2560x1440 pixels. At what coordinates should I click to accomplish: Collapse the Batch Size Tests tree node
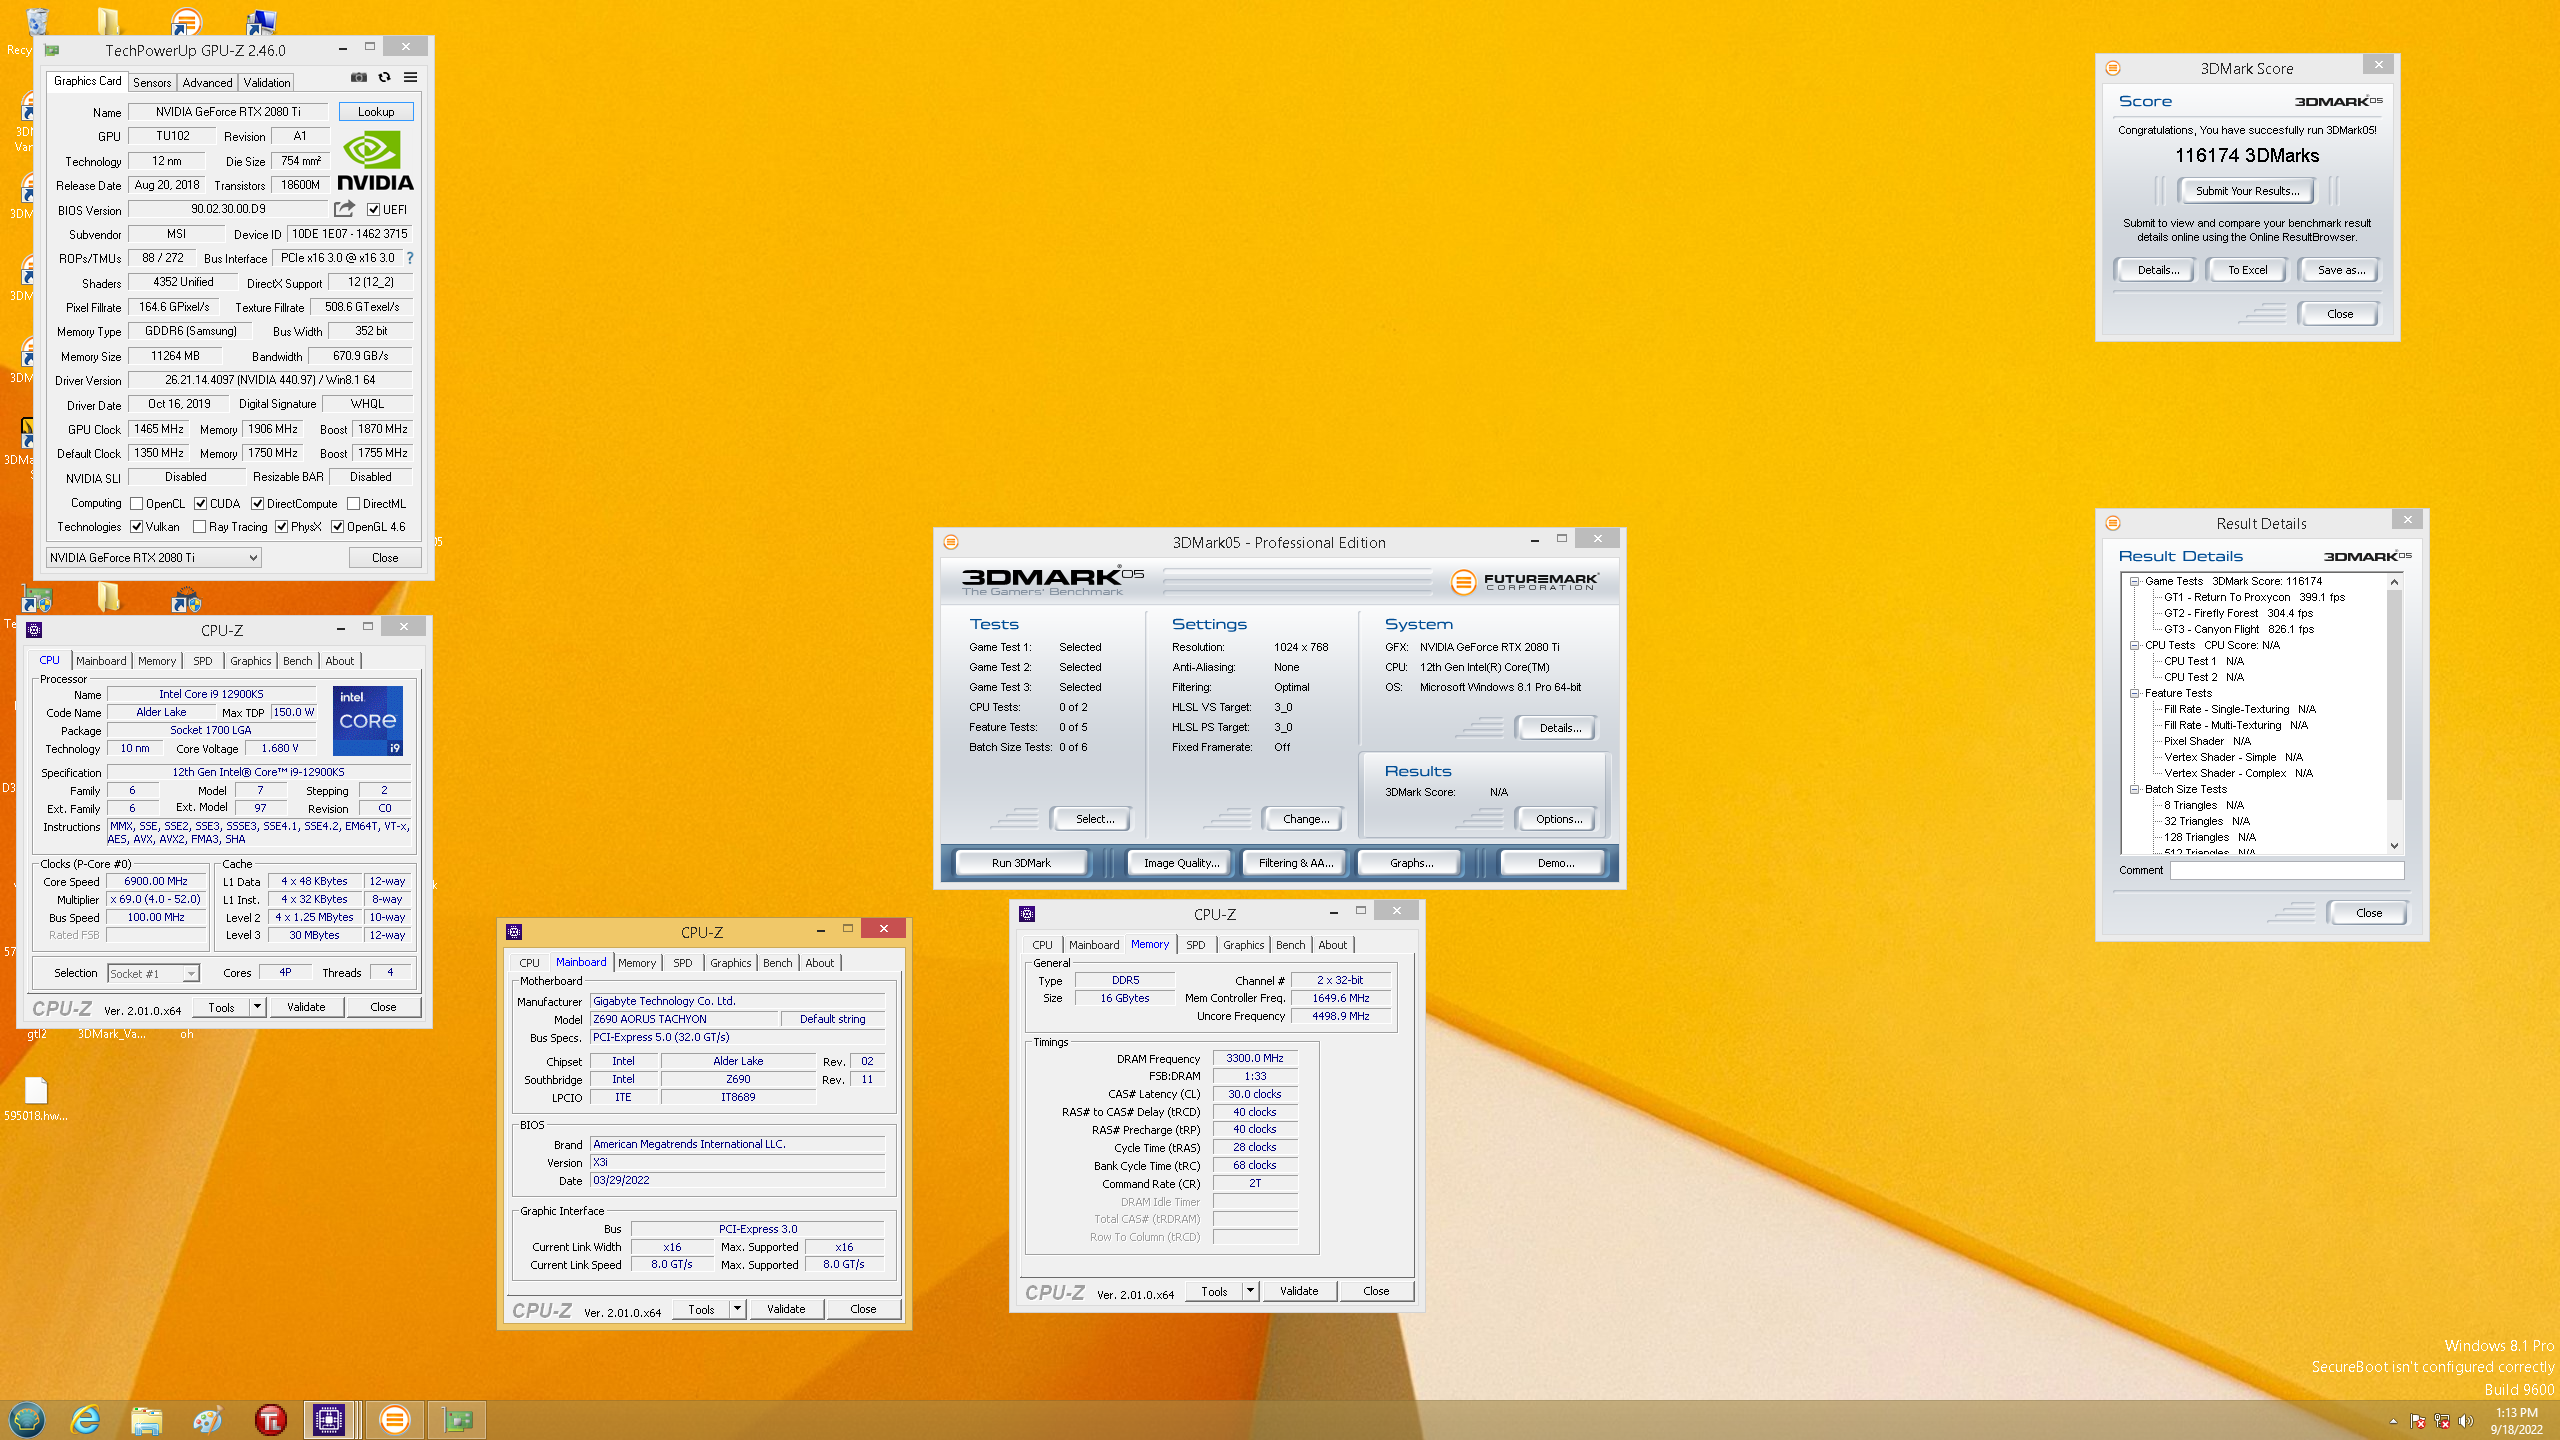2134,789
